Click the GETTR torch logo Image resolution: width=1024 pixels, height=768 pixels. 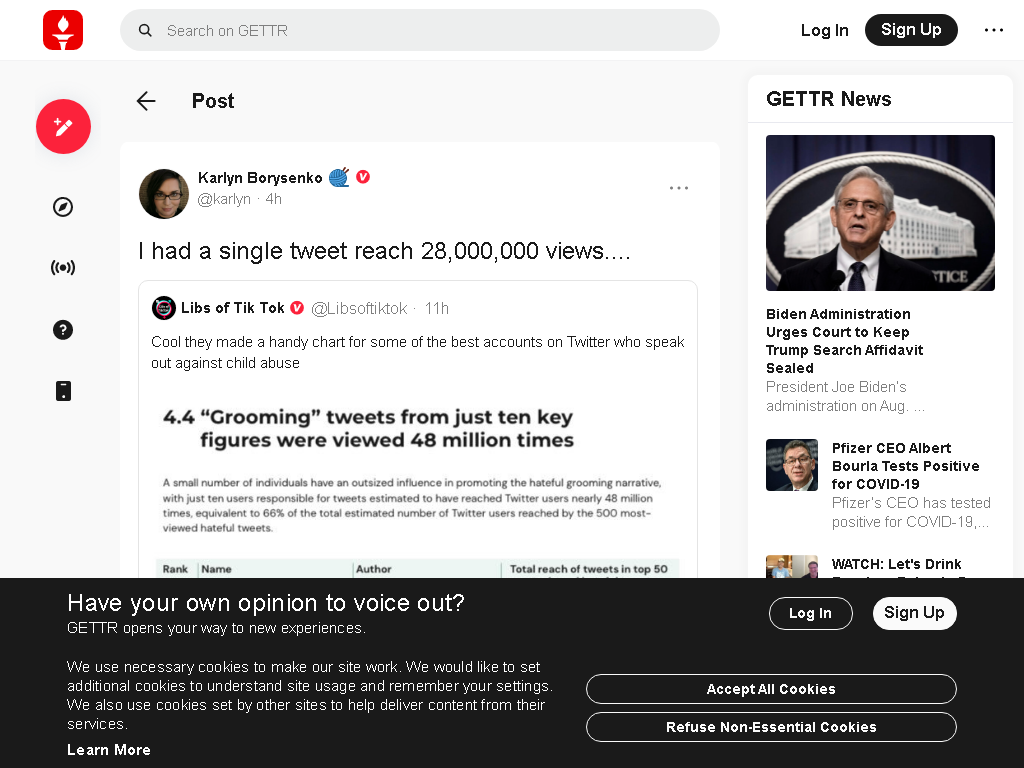[63, 30]
